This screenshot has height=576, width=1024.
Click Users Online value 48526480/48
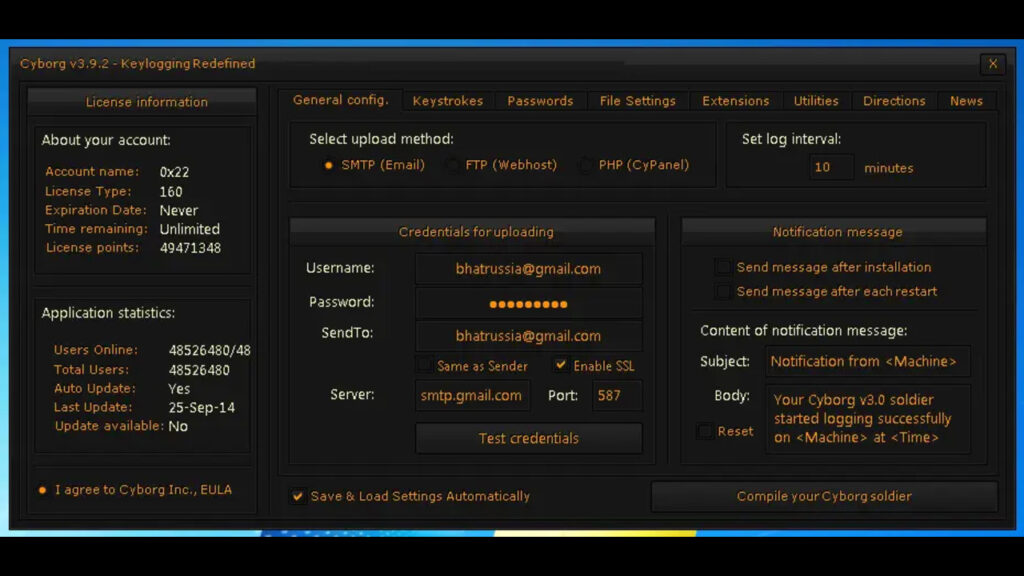[x=210, y=351]
